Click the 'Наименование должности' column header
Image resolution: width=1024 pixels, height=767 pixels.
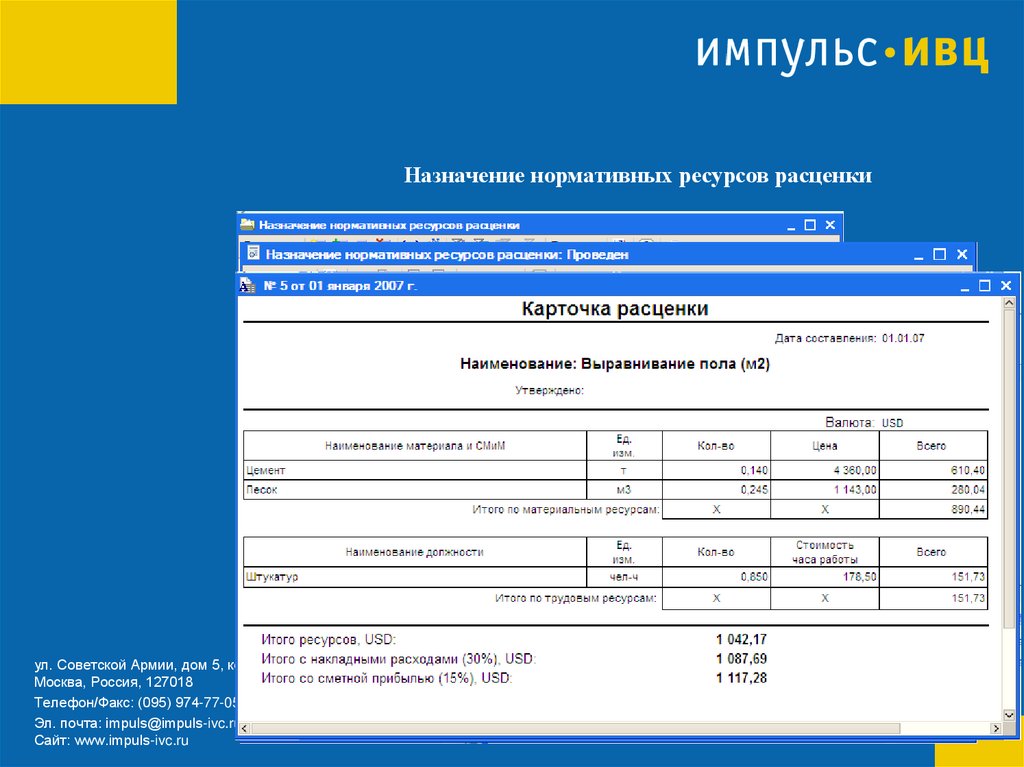pyautogui.click(x=415, y=553)
